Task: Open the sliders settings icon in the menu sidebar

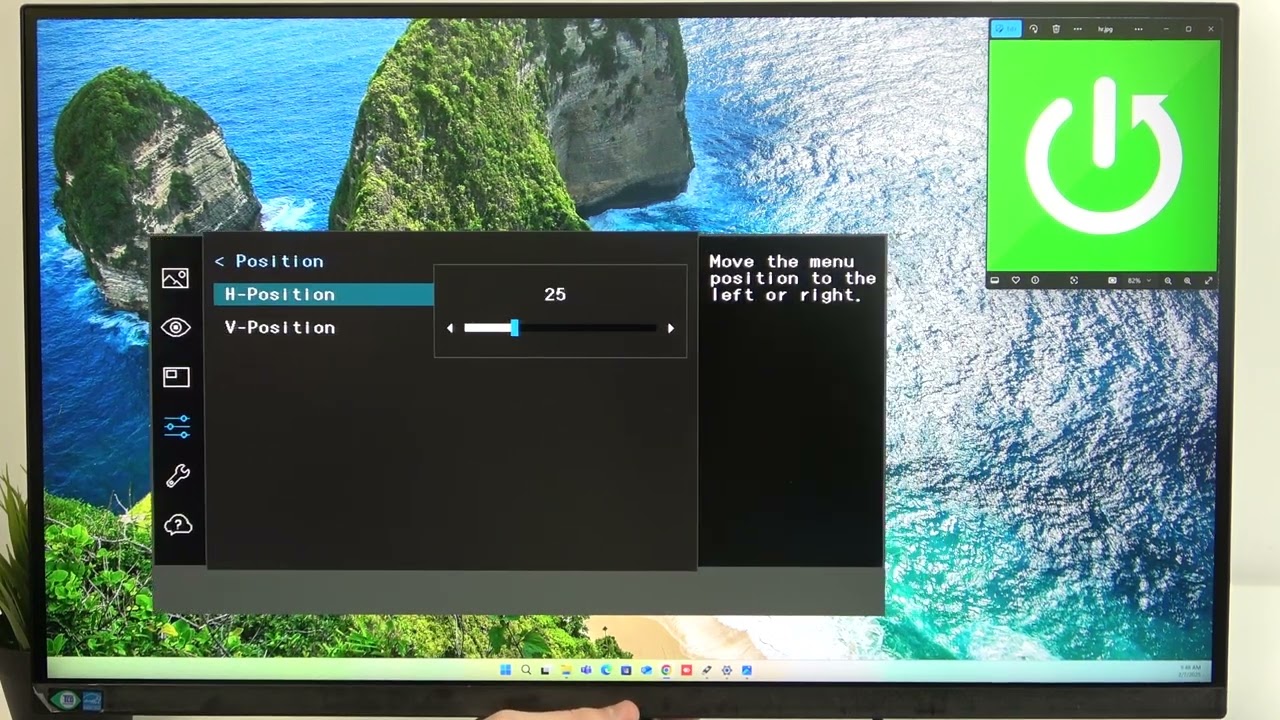Action: pyautogui.click(x=177, y=427)
